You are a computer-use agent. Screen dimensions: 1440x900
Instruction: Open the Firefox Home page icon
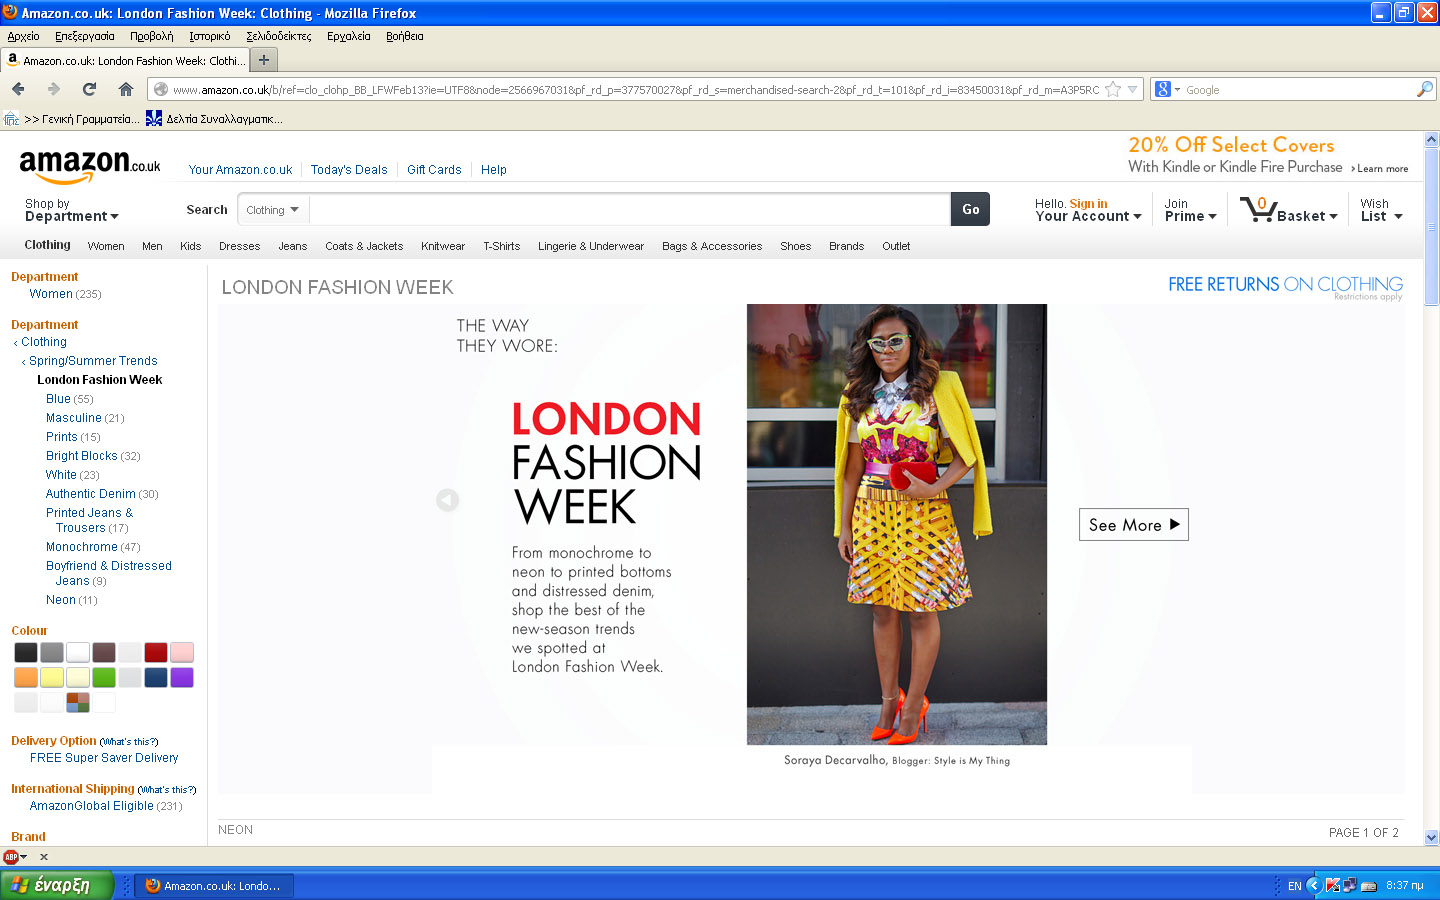tap(126, 89)
